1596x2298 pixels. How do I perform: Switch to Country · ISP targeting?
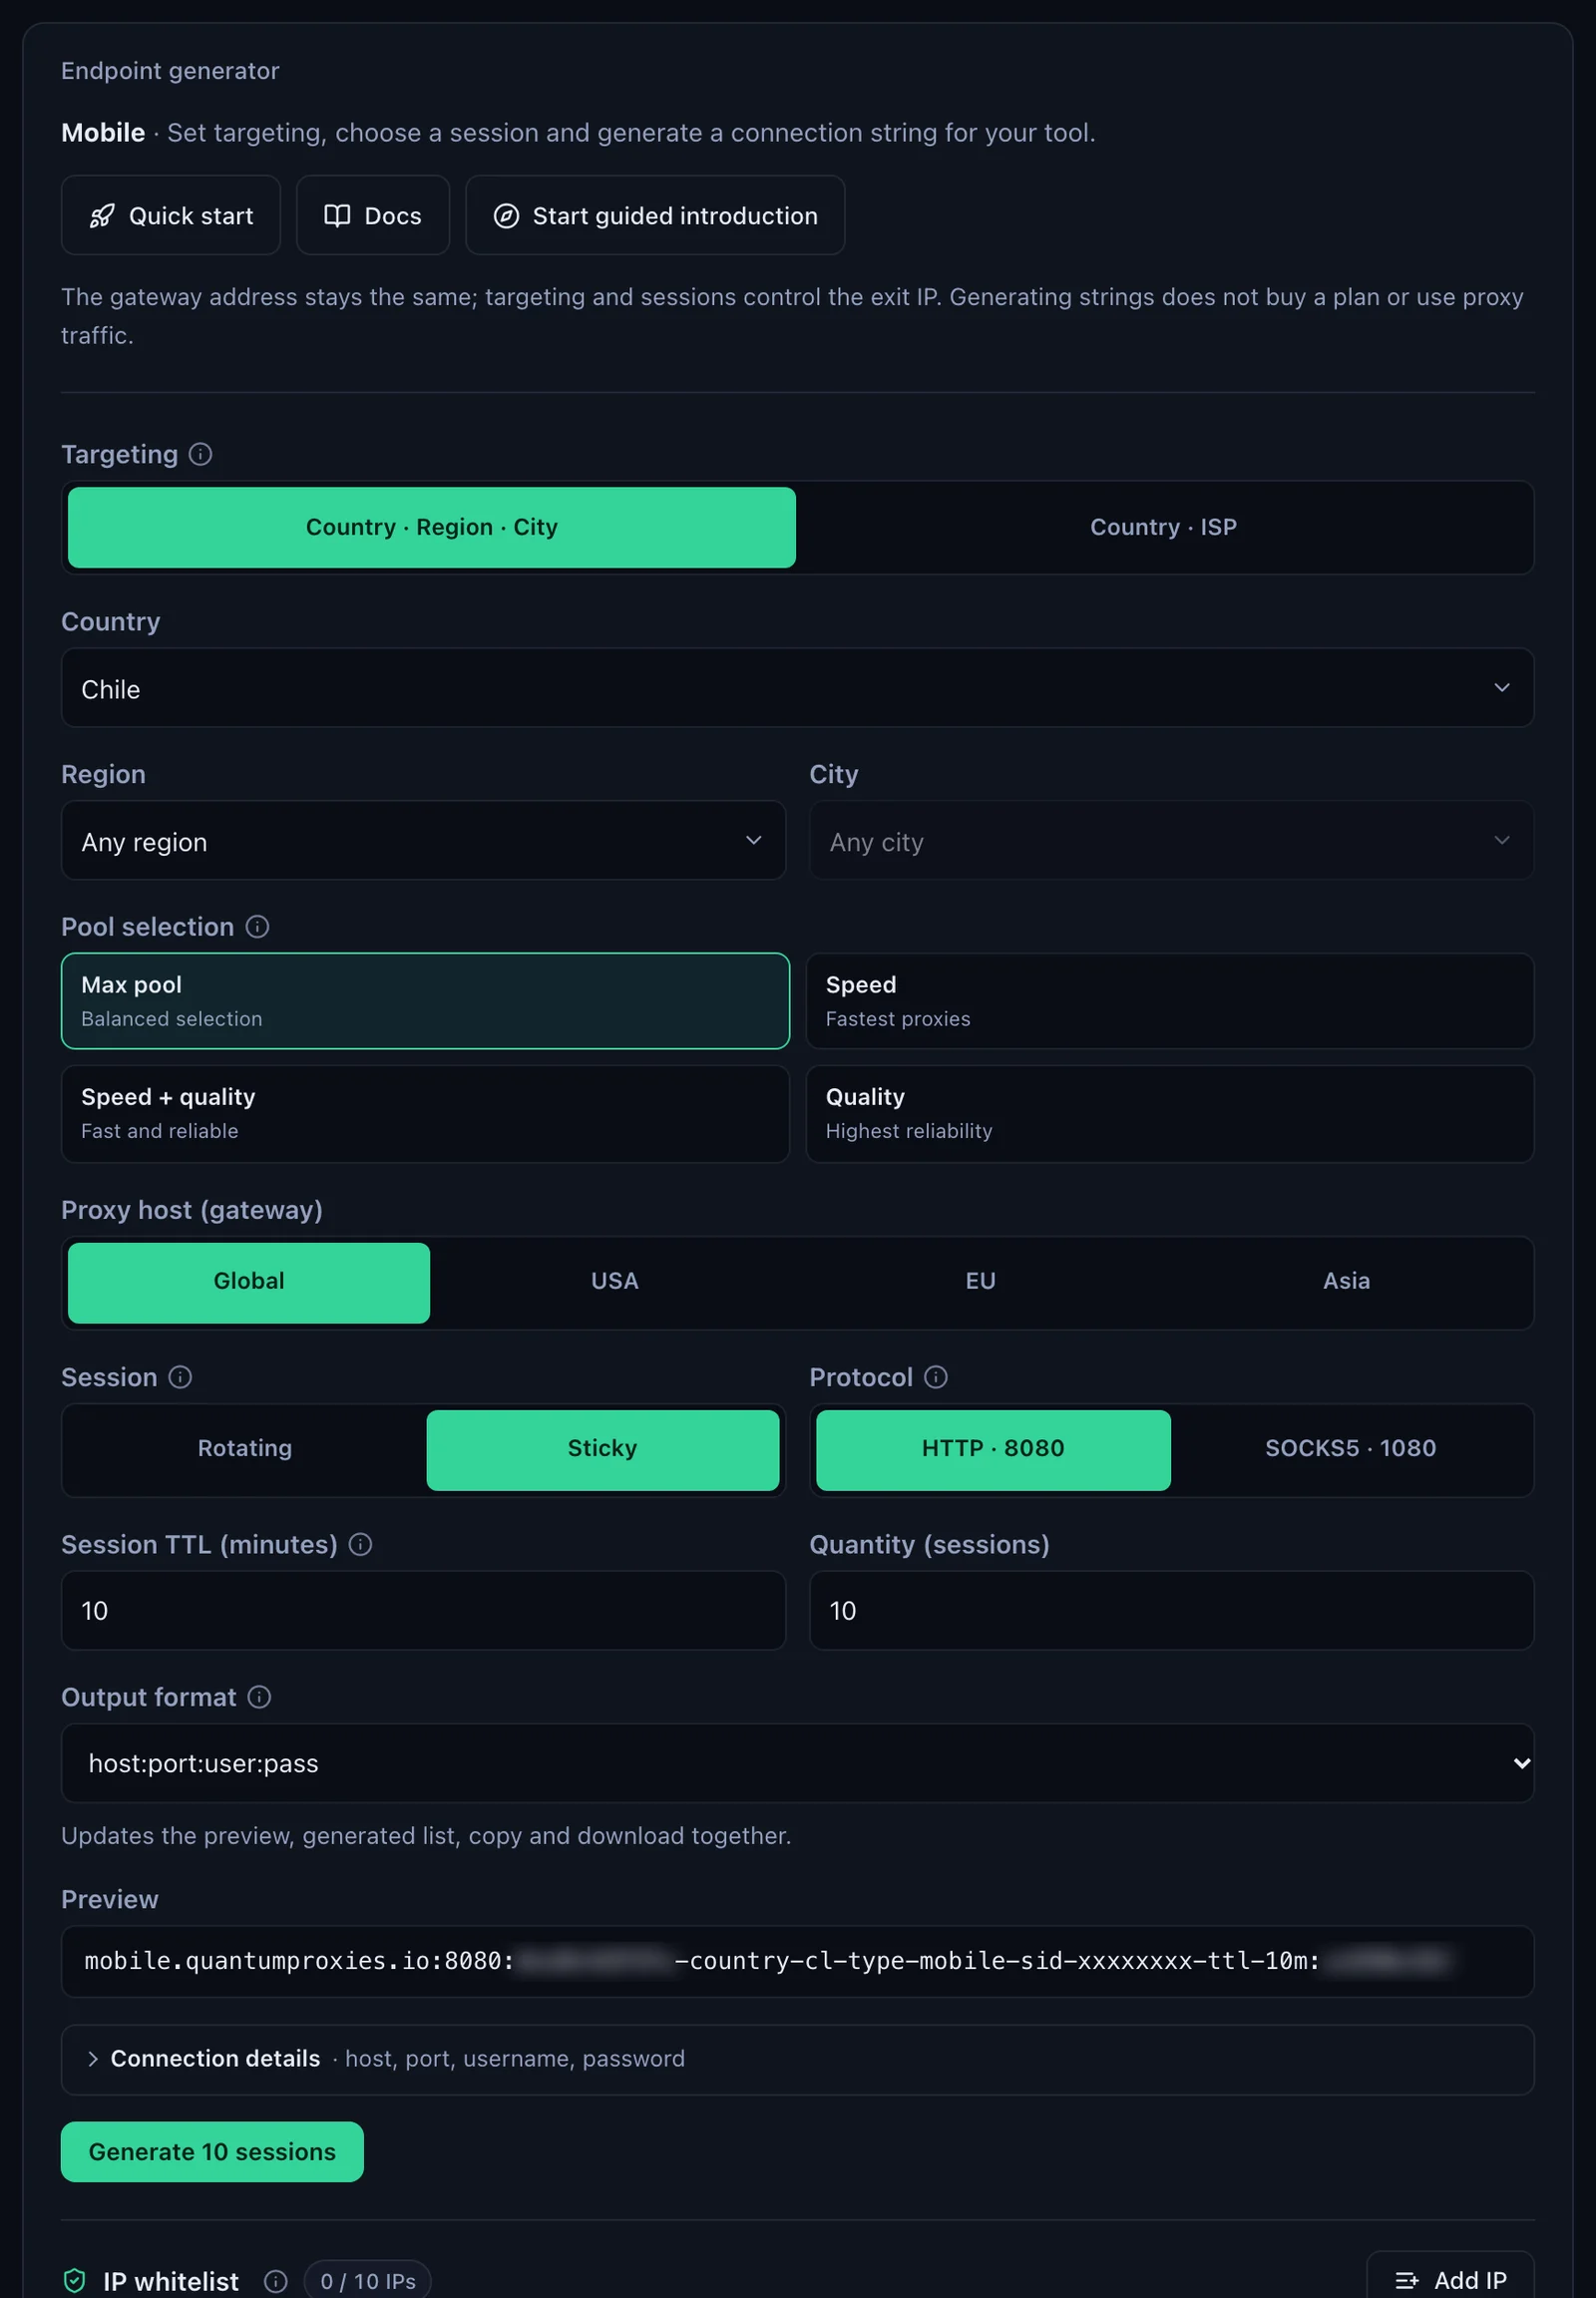[1163, 527]
